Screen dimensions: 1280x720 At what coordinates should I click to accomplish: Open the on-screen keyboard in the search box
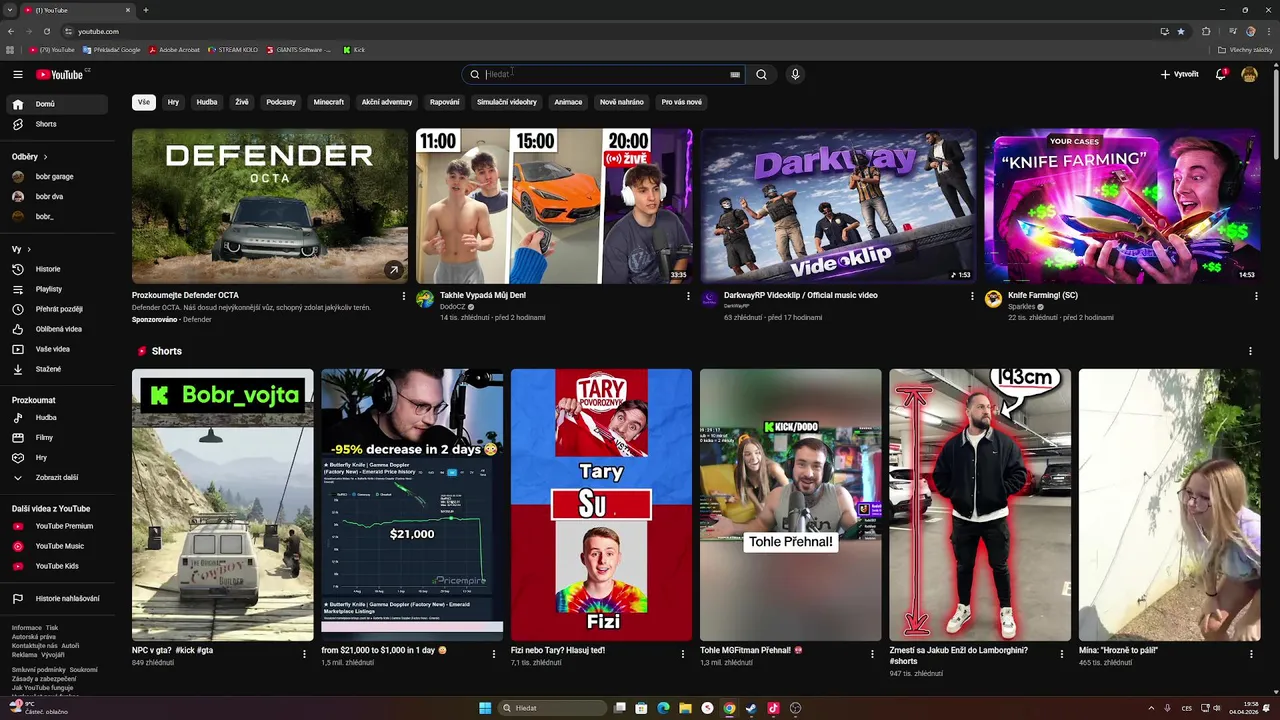click(x=735, y=74)
